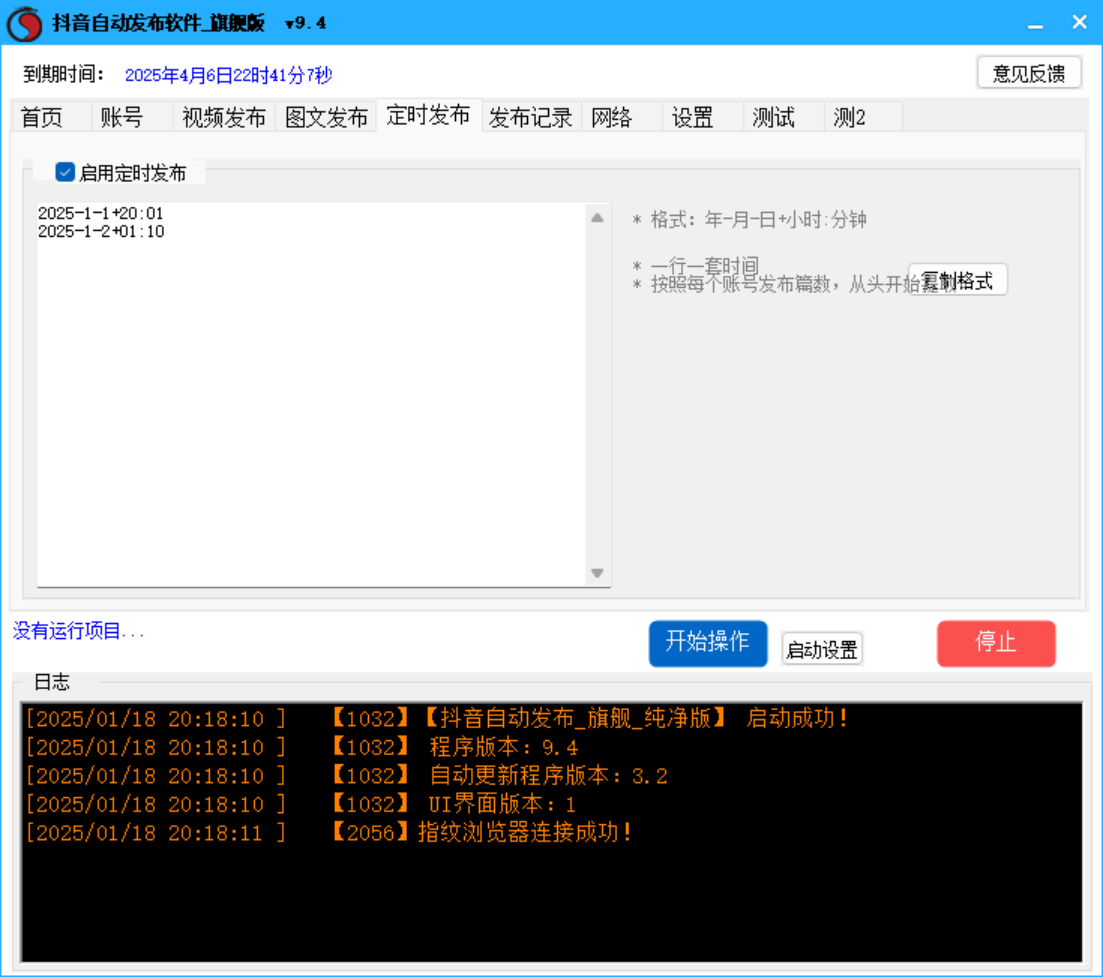Toggle the 启用定时发布 checkbox
Viewport: 1103px width, 977px height.
[65, 172]
